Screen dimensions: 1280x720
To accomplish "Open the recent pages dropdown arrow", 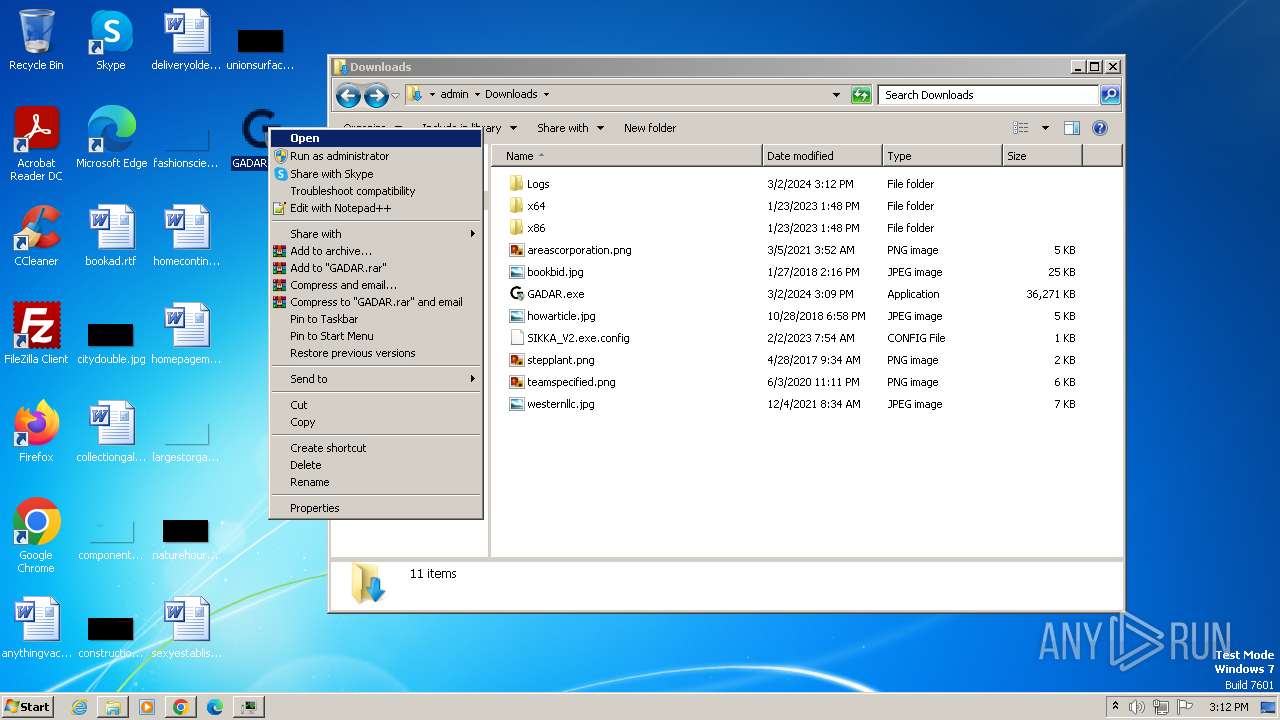I will pyautogui.click(x=396, y=96).
